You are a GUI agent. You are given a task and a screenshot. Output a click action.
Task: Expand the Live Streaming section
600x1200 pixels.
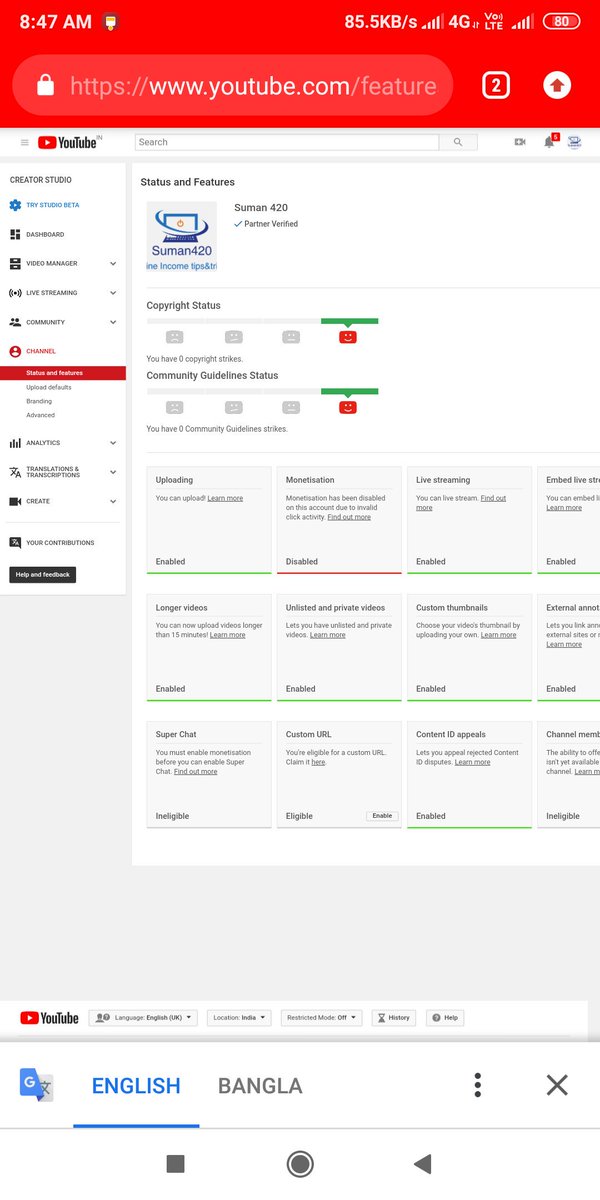point(113,293)
